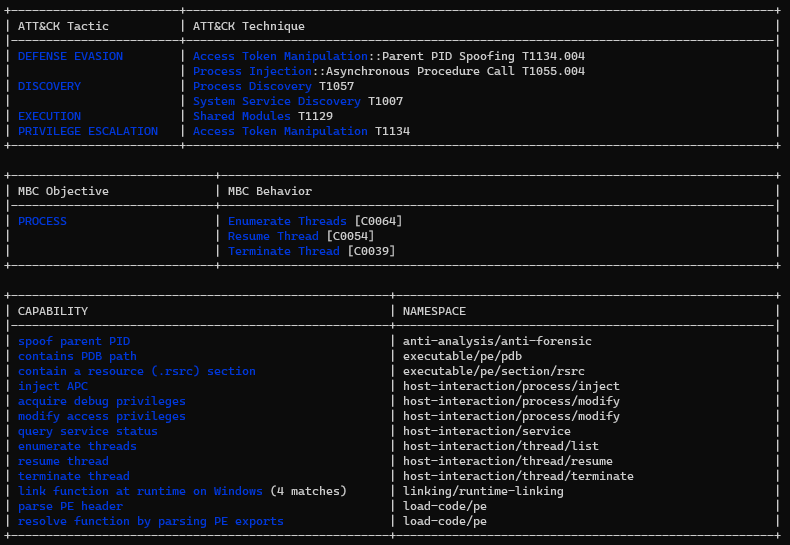
Task: Click the spoof parent PID capability
Action: tap(74, 341)
